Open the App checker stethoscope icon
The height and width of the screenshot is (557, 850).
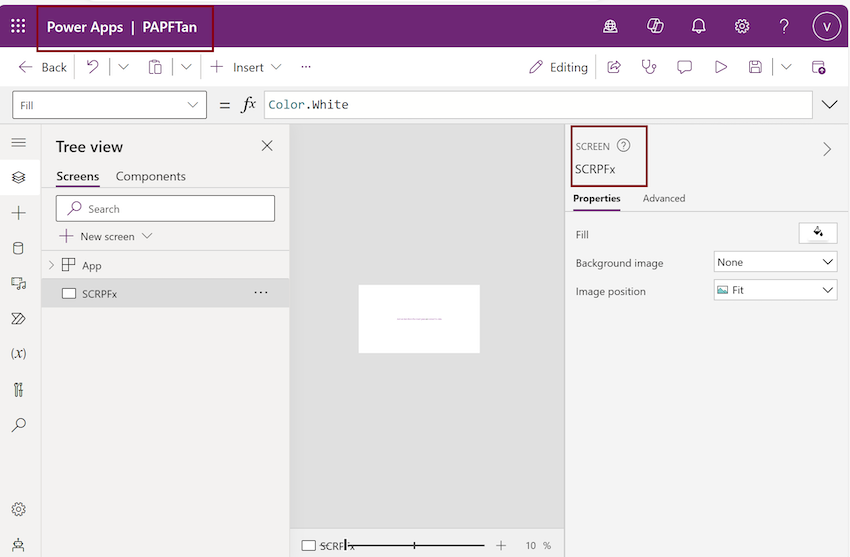[x=649, y=67]
